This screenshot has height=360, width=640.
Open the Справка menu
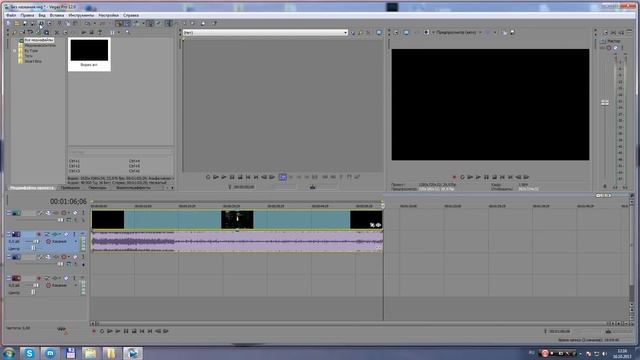pos(131,15)
